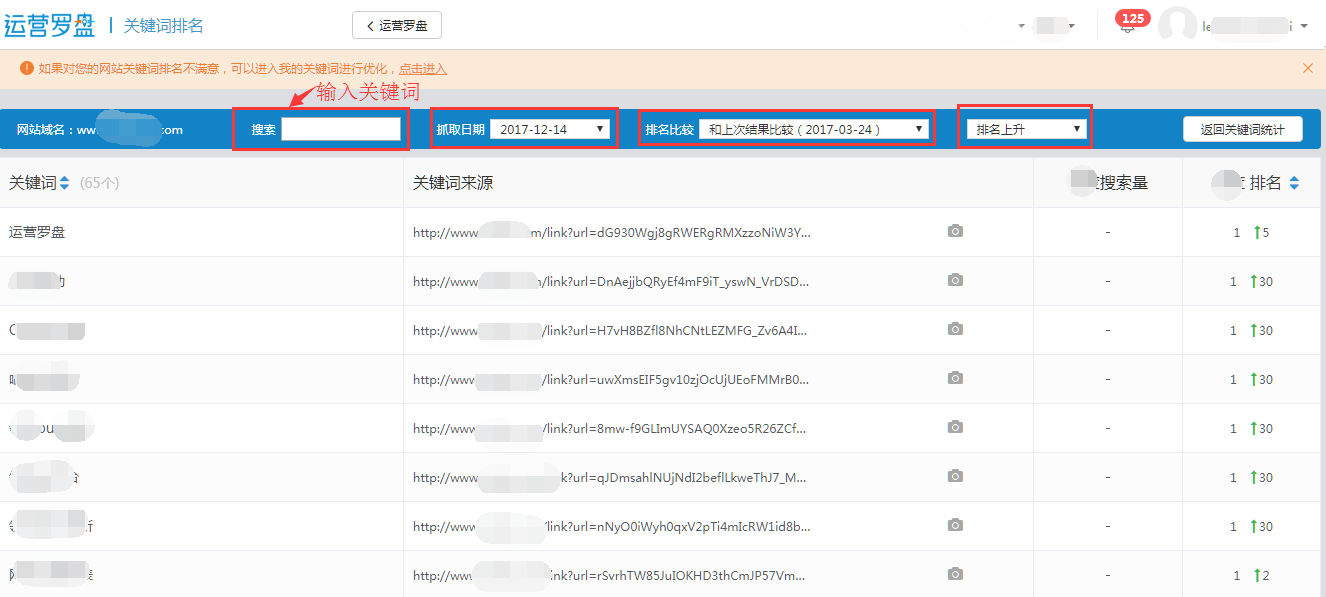Viewport: 1326px width, 597px height.
Task: Open the source URL starting with url=H7vH8BZ
Action: pyautogui.click(x=611, y=330)
